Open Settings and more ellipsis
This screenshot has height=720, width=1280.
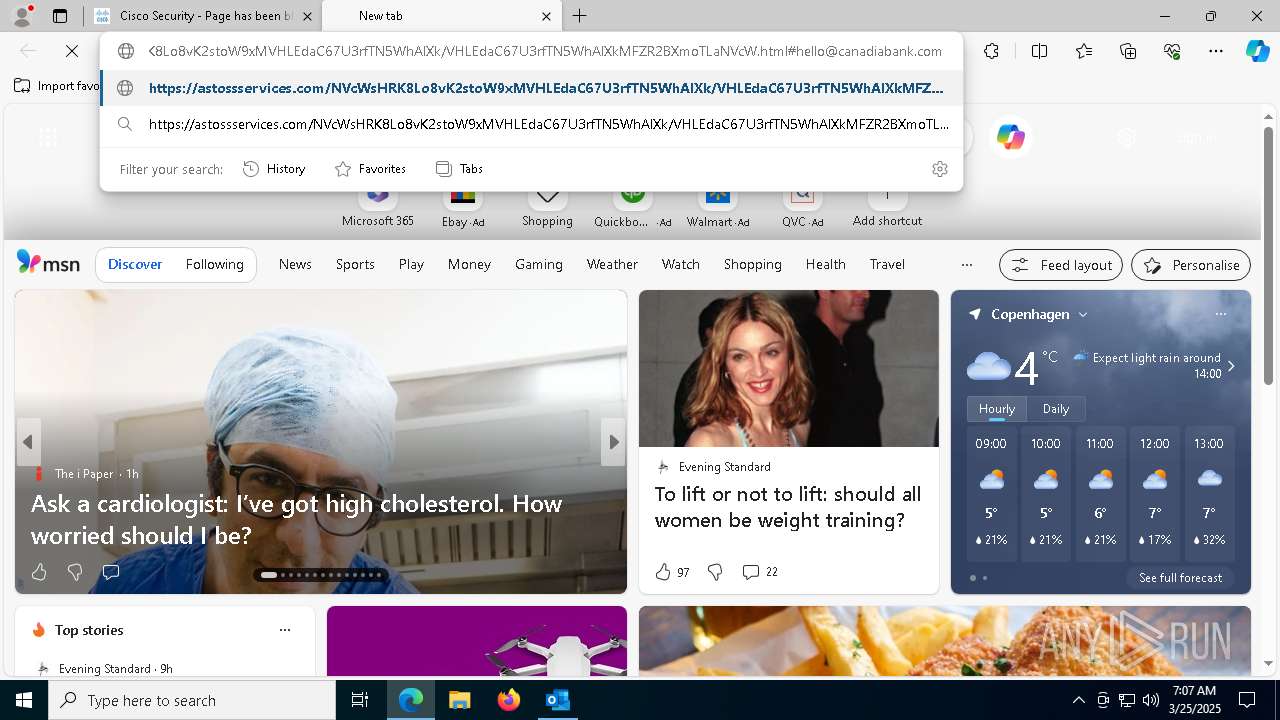1216,51
